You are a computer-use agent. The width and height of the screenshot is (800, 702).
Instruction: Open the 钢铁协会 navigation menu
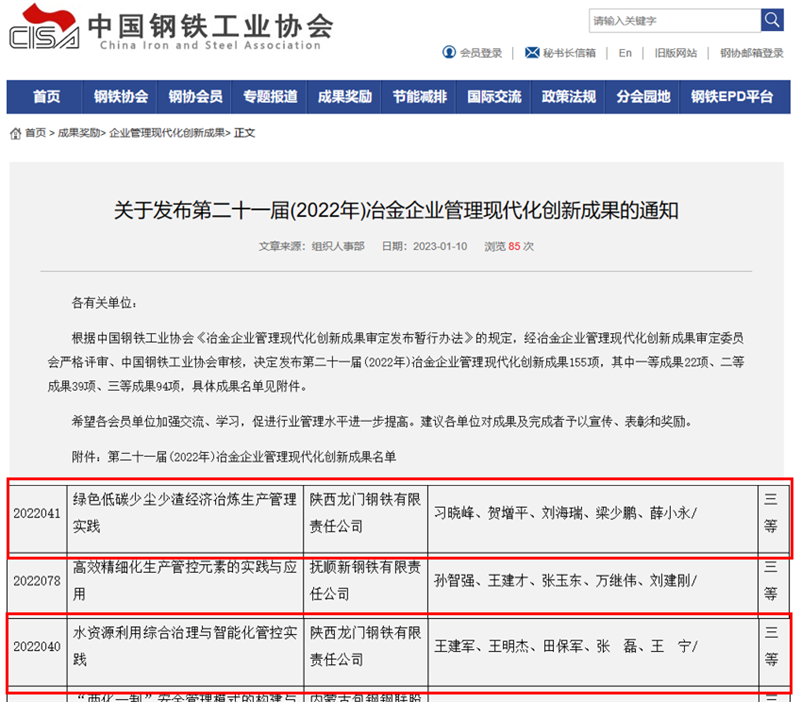click(x=121, y=97)
